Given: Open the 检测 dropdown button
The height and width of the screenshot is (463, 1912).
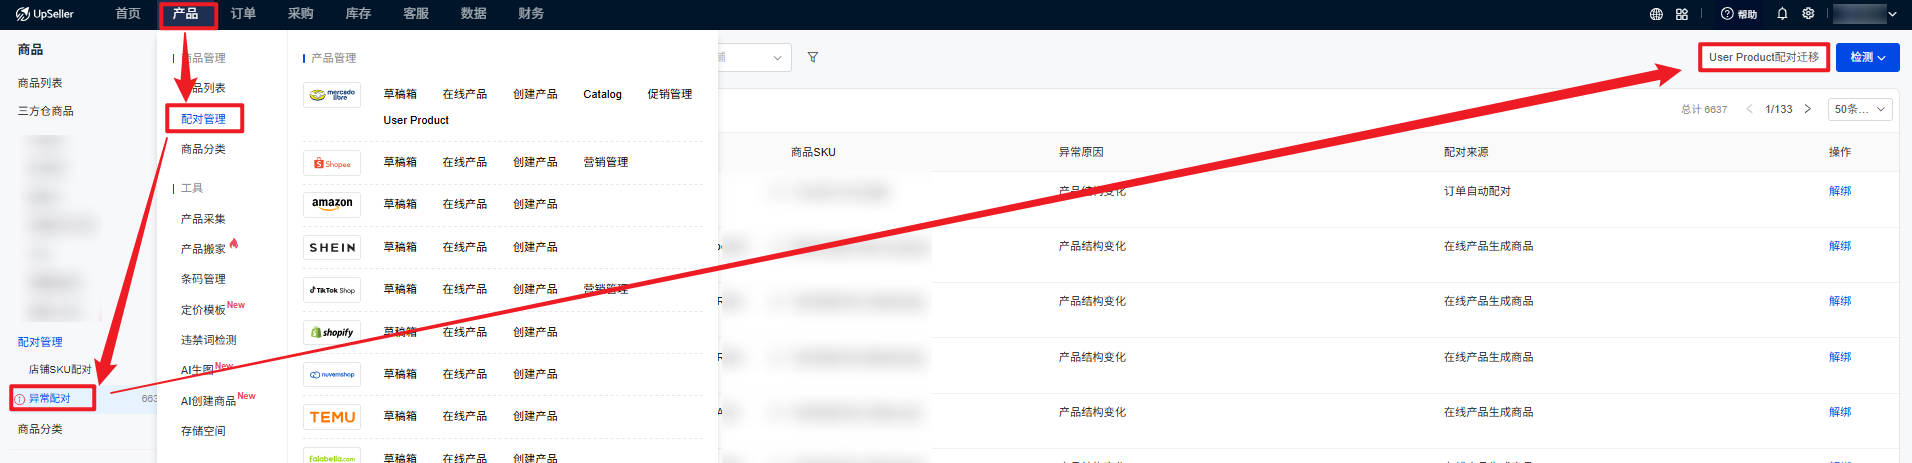Looking at the screenshot, I should 1867,57.
